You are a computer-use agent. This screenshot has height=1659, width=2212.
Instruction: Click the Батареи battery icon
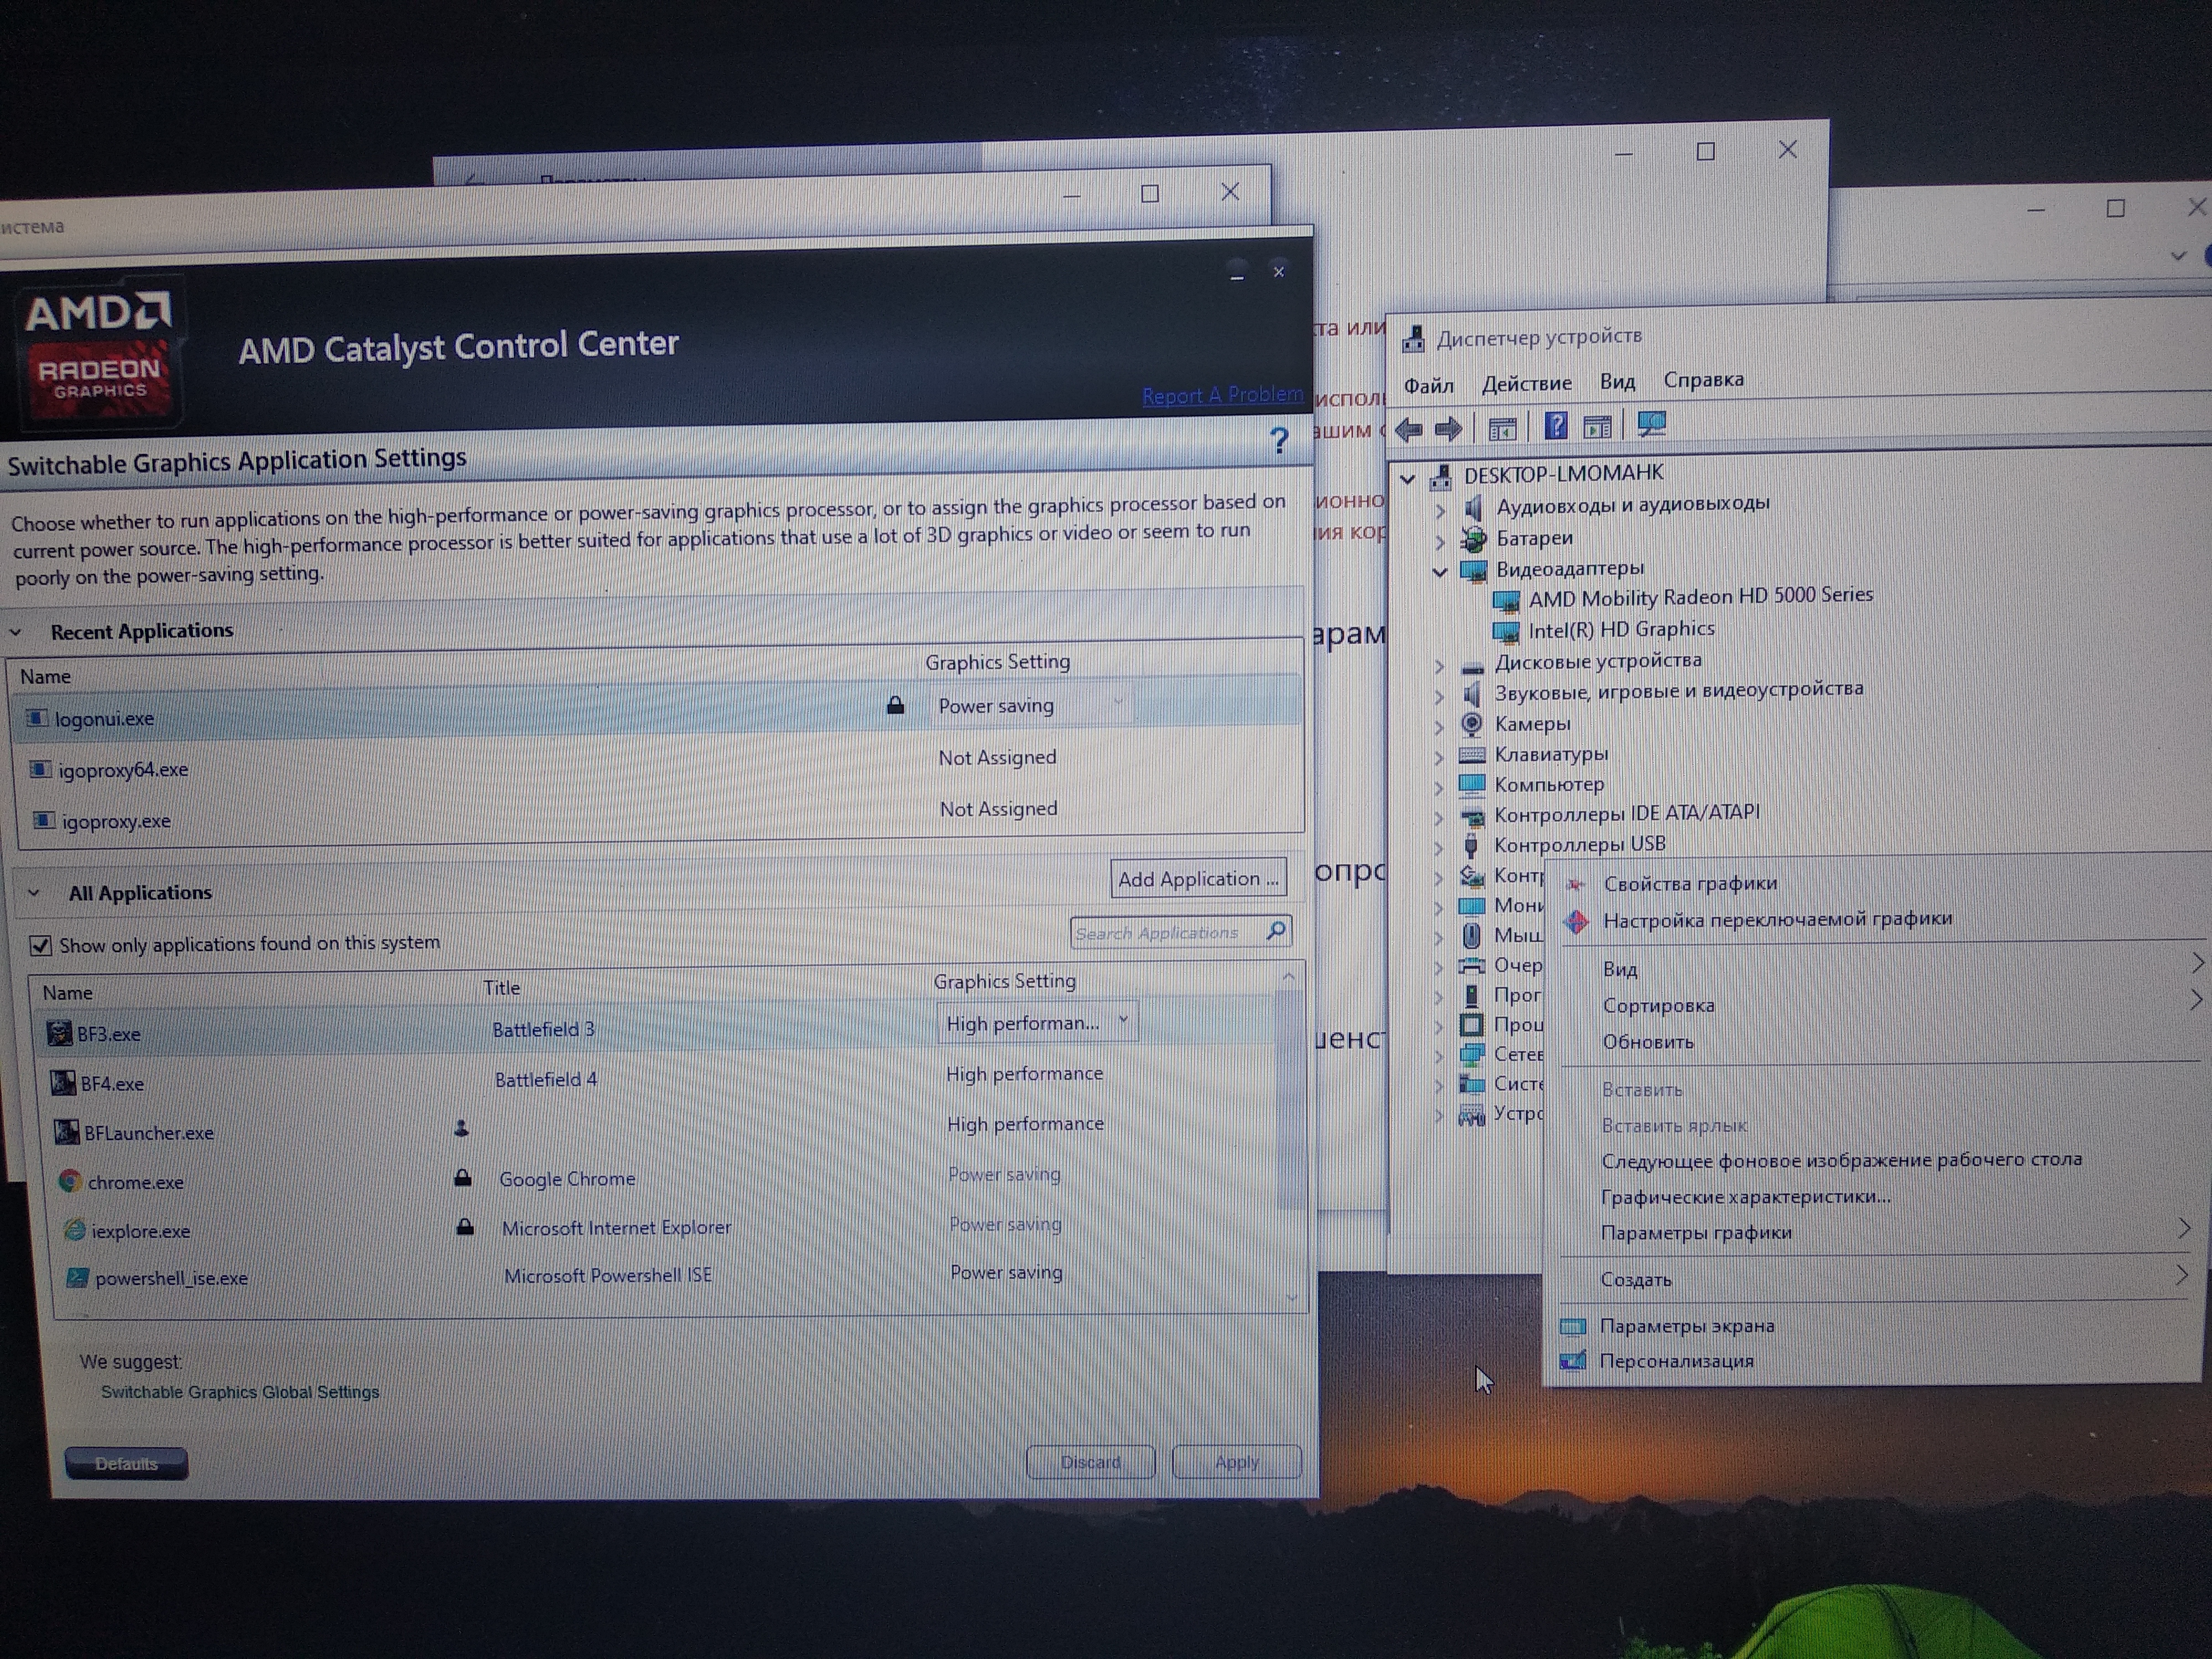click(x=1473, y=540)
